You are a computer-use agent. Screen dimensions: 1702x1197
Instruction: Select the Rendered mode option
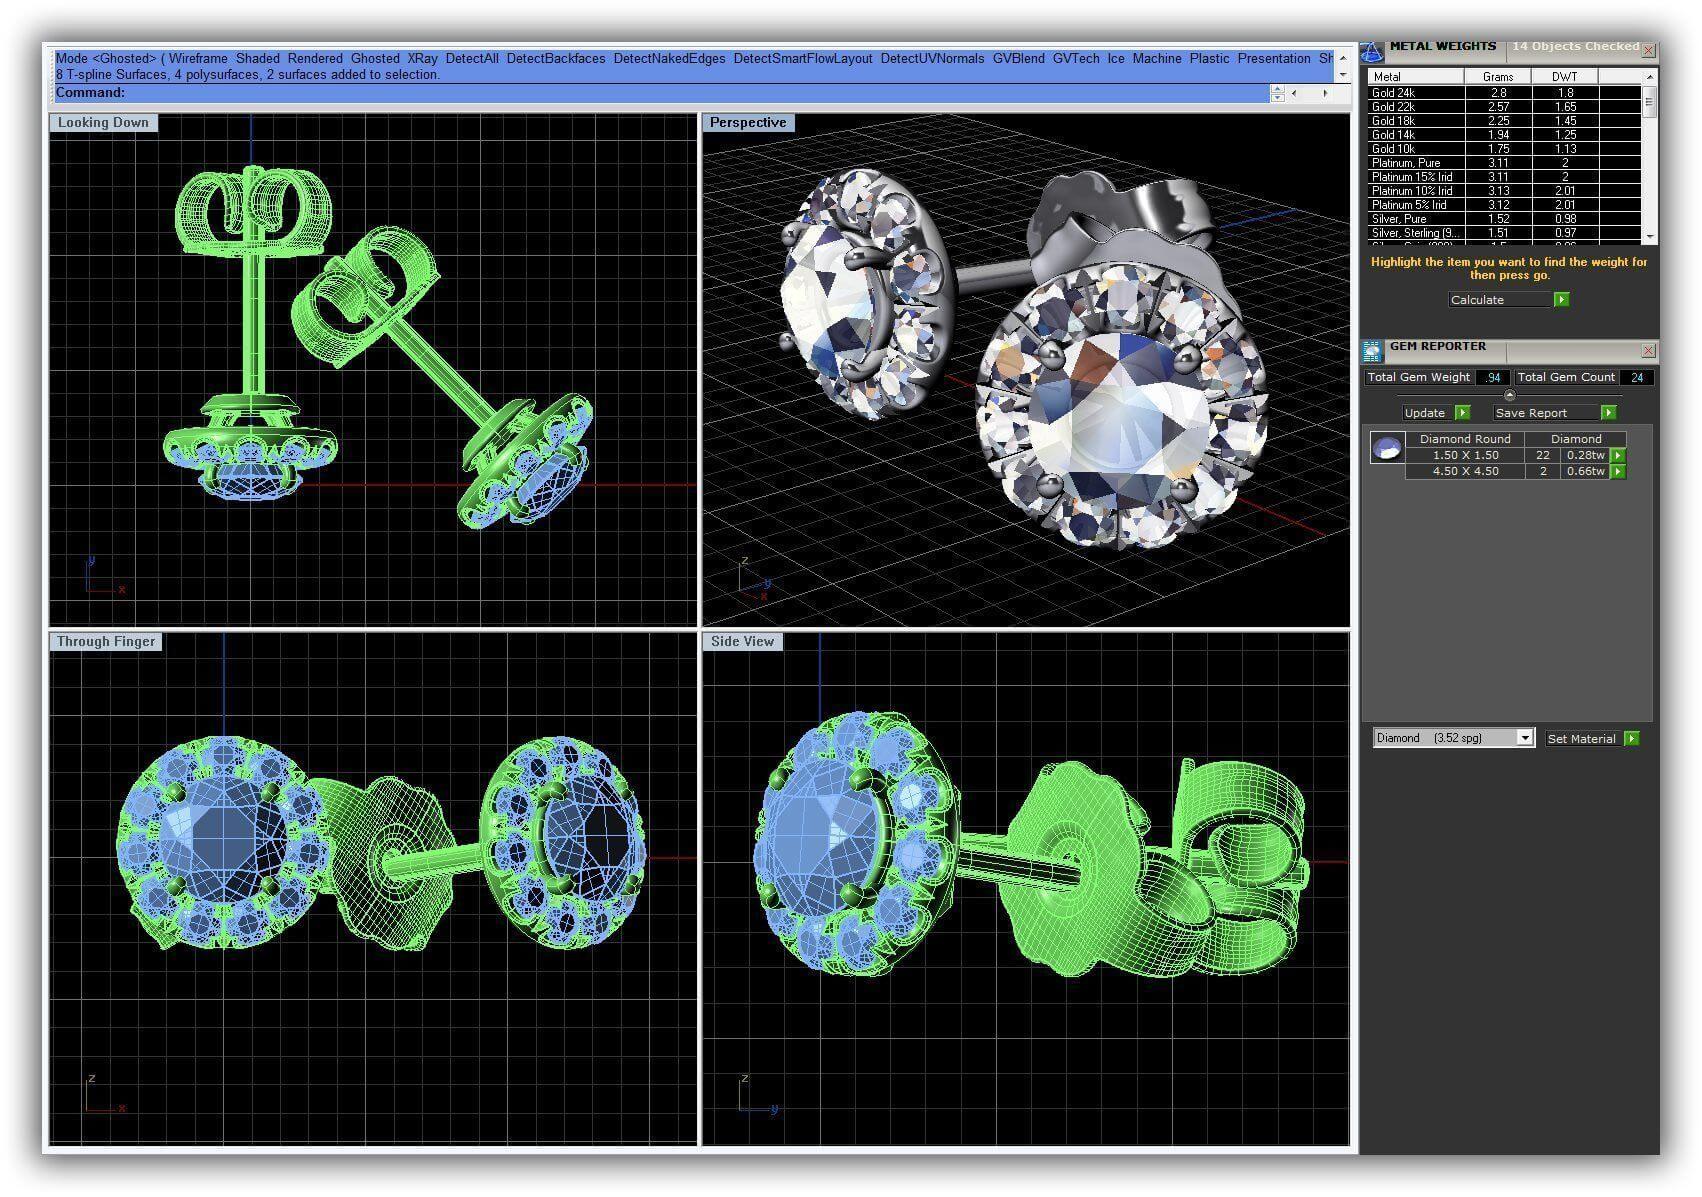point(315,59)
